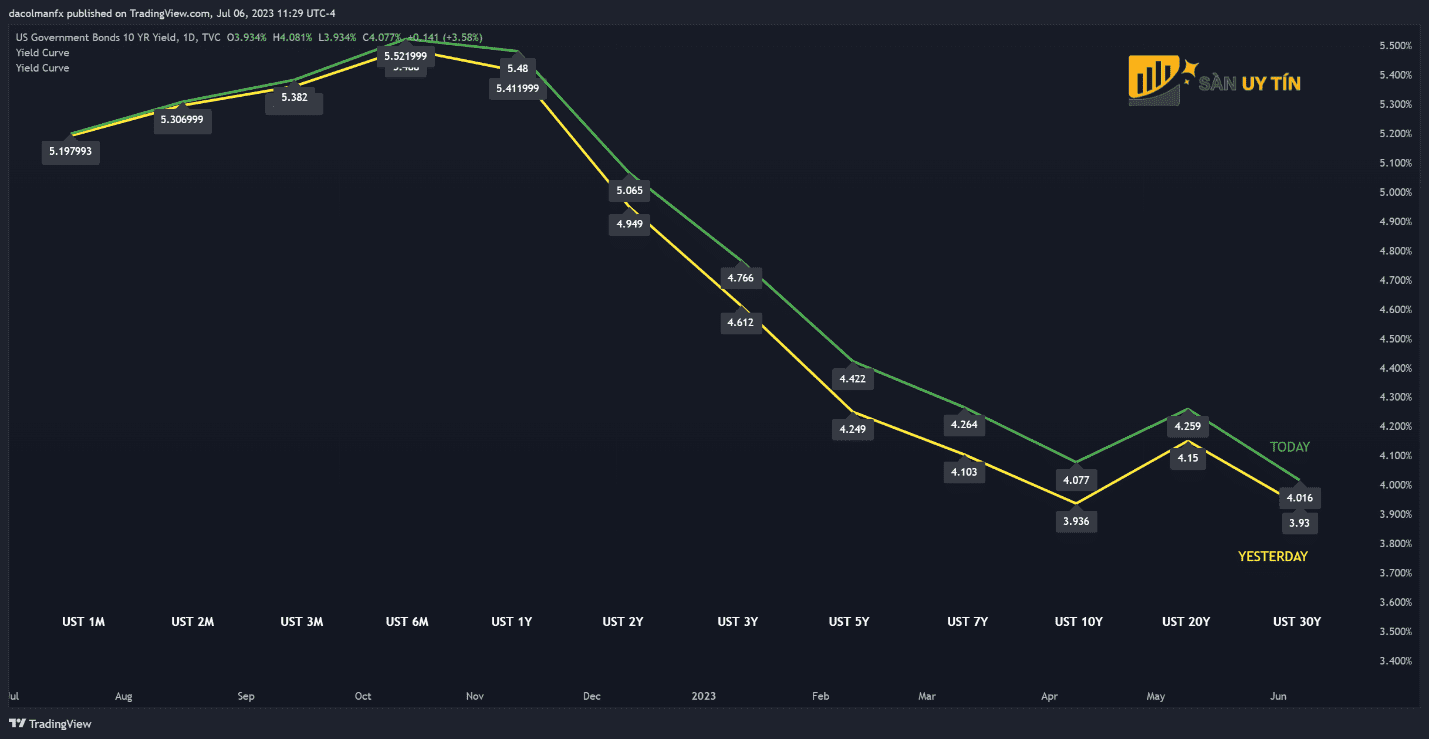Screen dimensions: 1429x739
Task: Select the UST 1M maturity label
Action: coord(83,621)
